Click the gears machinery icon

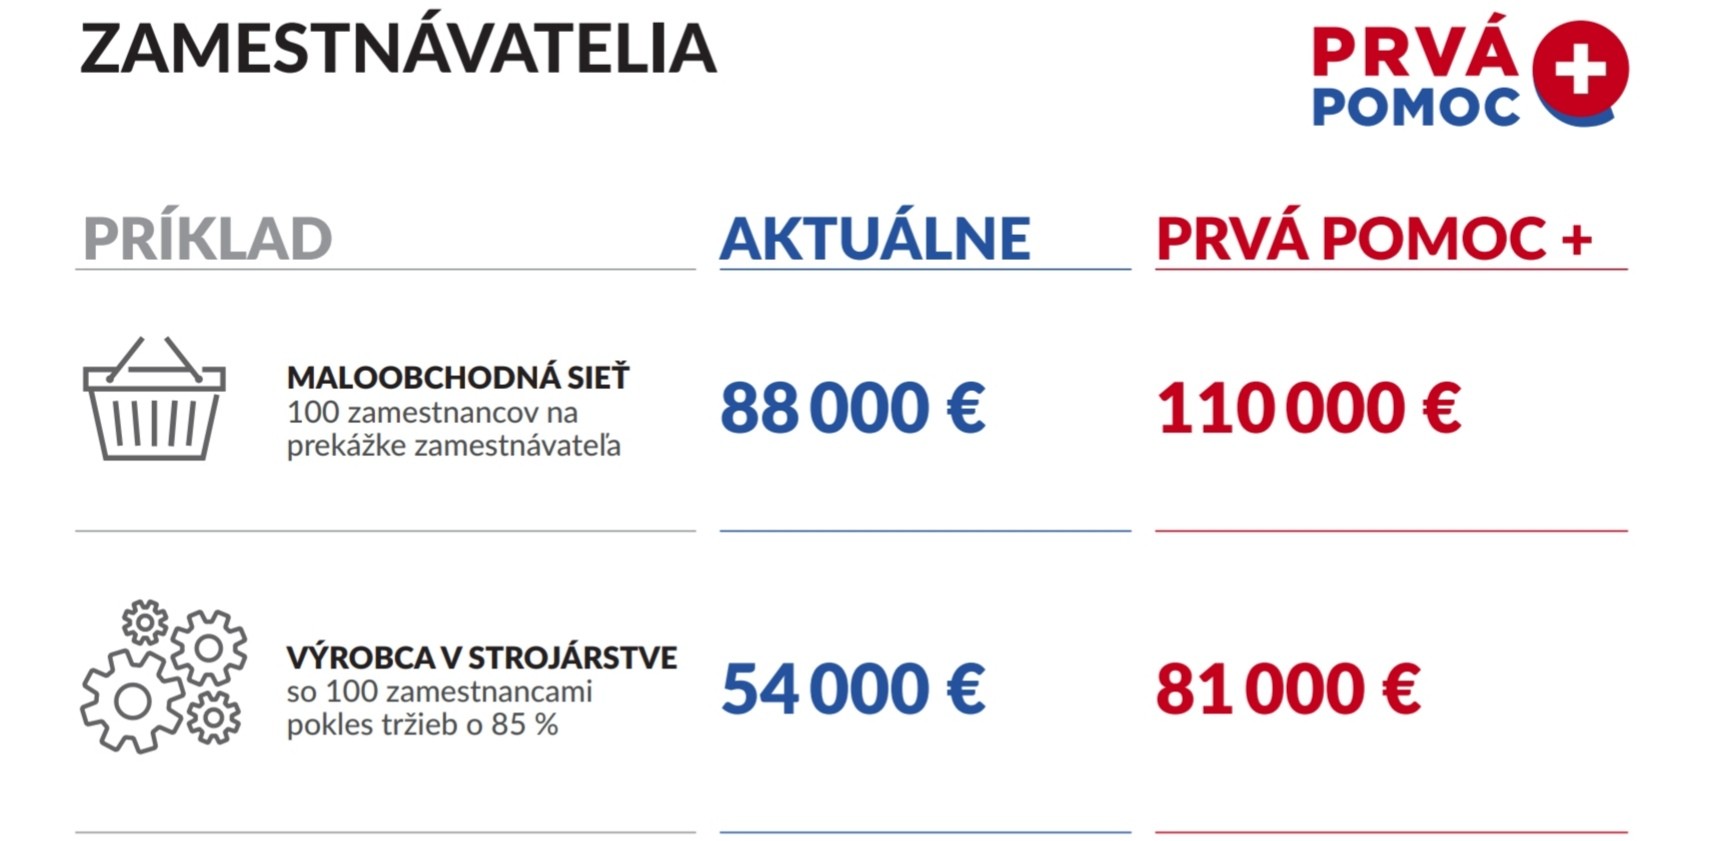point(163,676)
